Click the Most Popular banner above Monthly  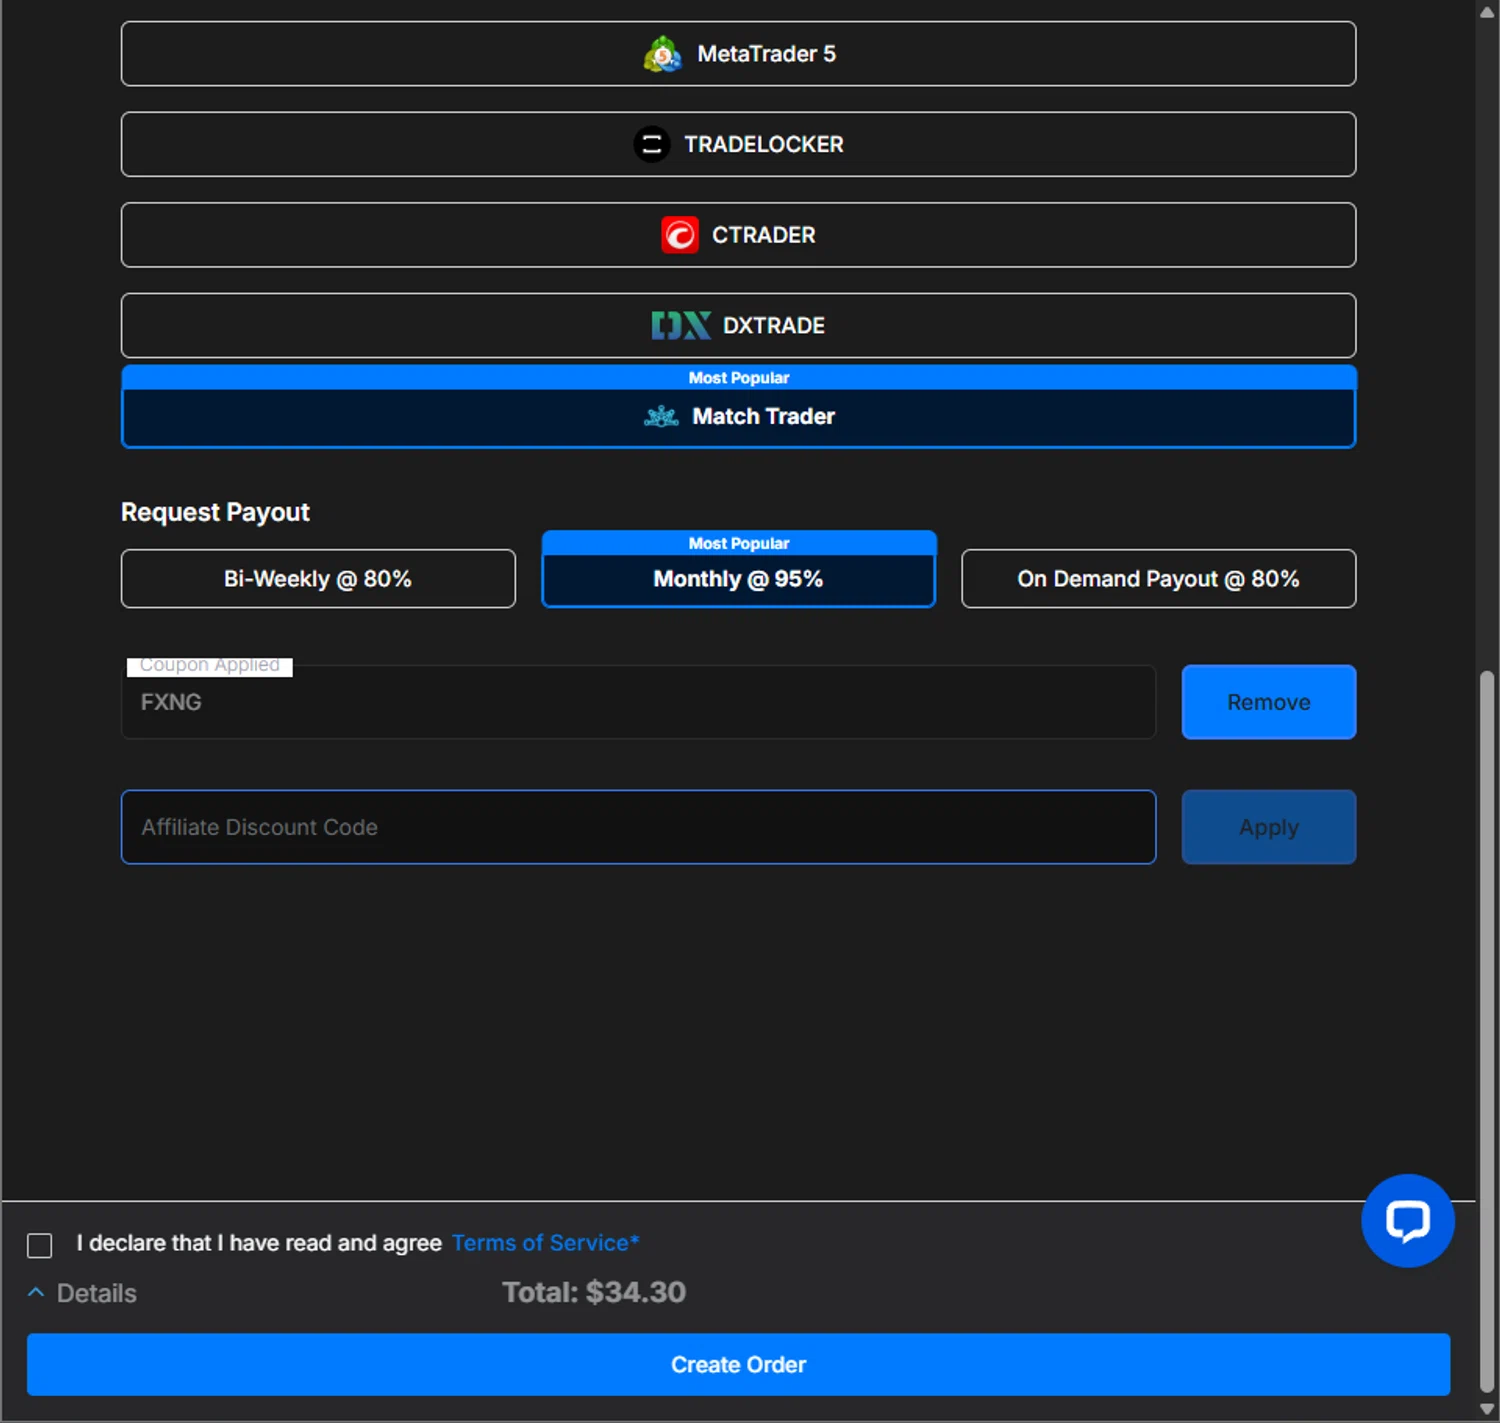coord(739,543)
